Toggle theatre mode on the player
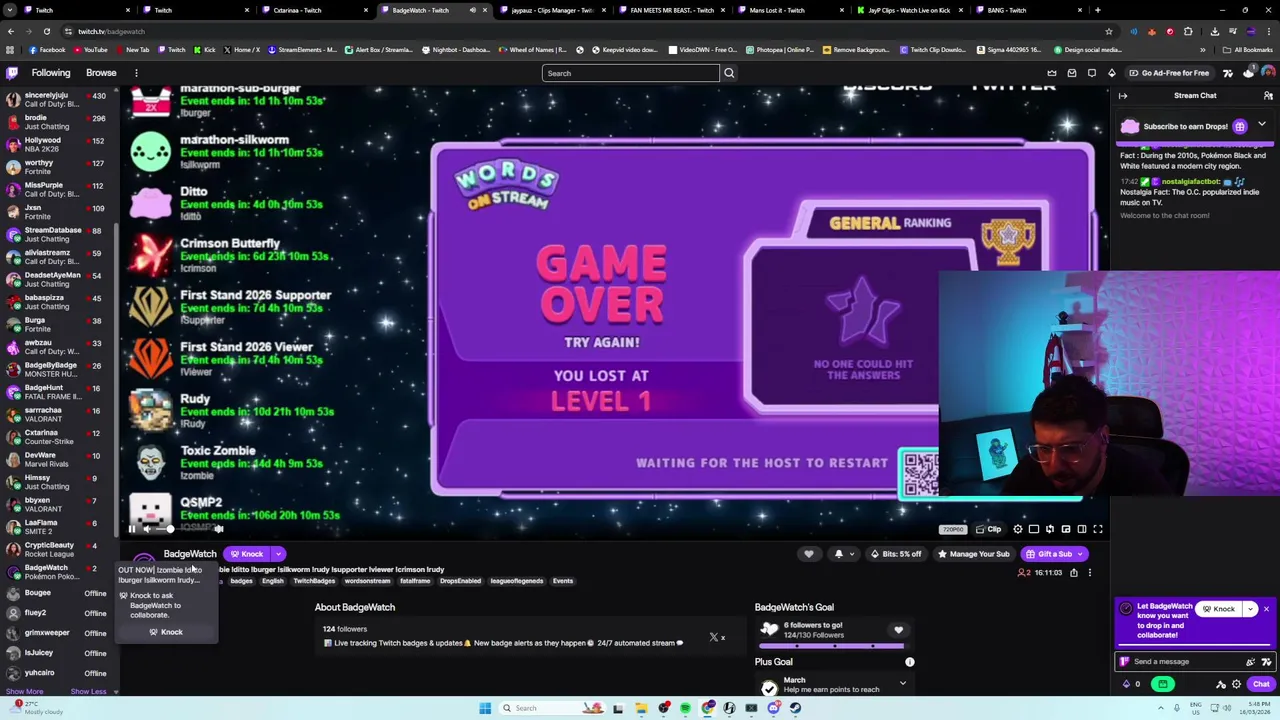Viewport: 1280px width, 720px height. [1082, 529]
